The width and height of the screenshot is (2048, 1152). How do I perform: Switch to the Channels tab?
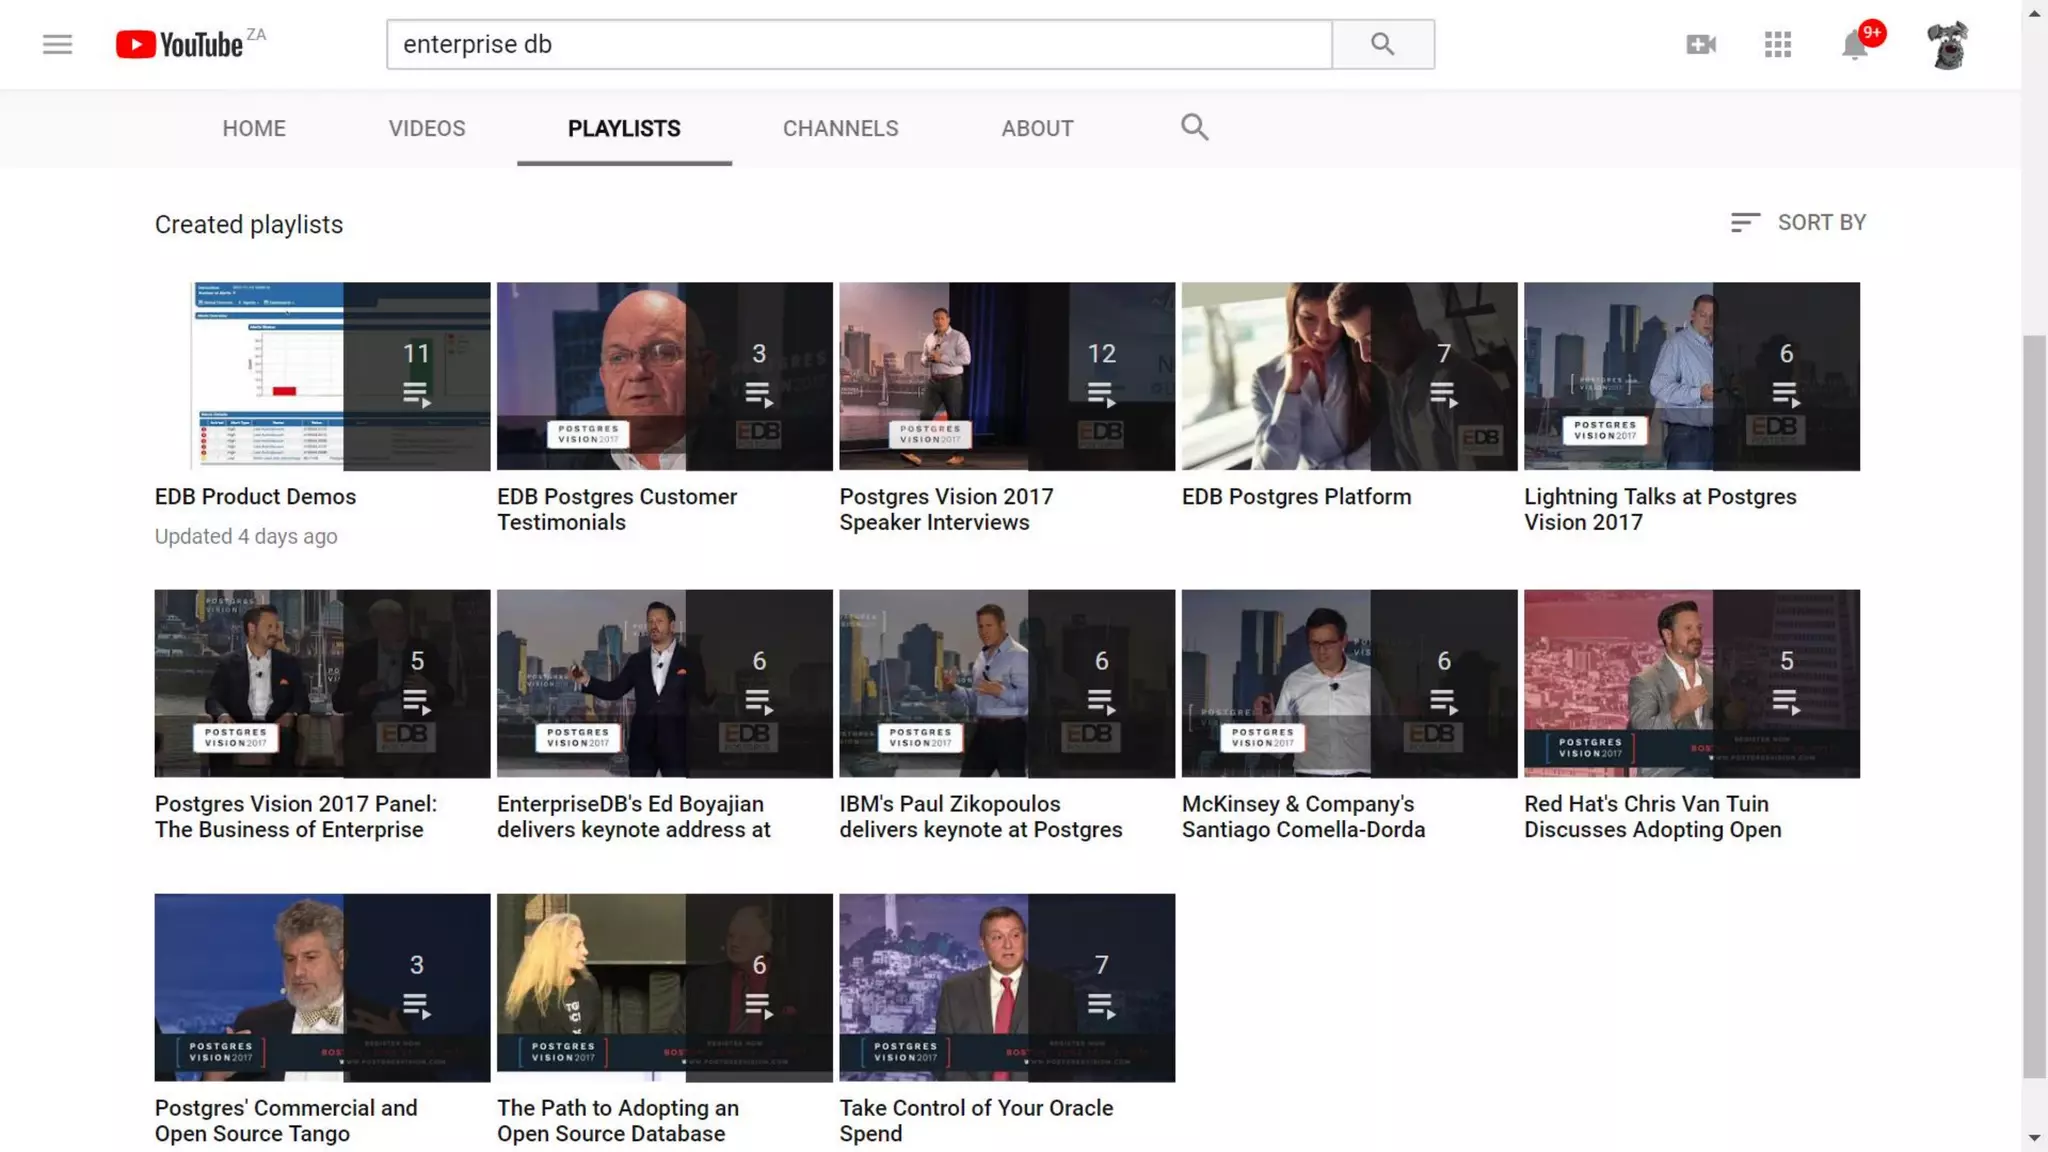pyautogui.click(x=840, y=128)
